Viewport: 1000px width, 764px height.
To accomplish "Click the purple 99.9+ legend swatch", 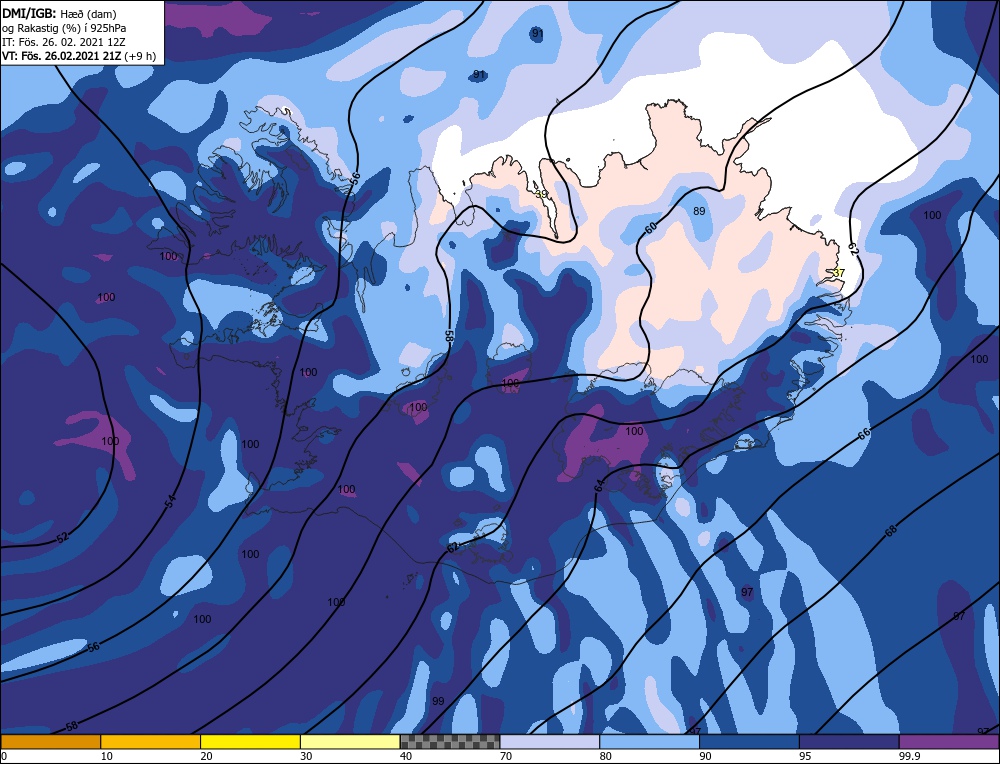I will (x=949, y=741).
